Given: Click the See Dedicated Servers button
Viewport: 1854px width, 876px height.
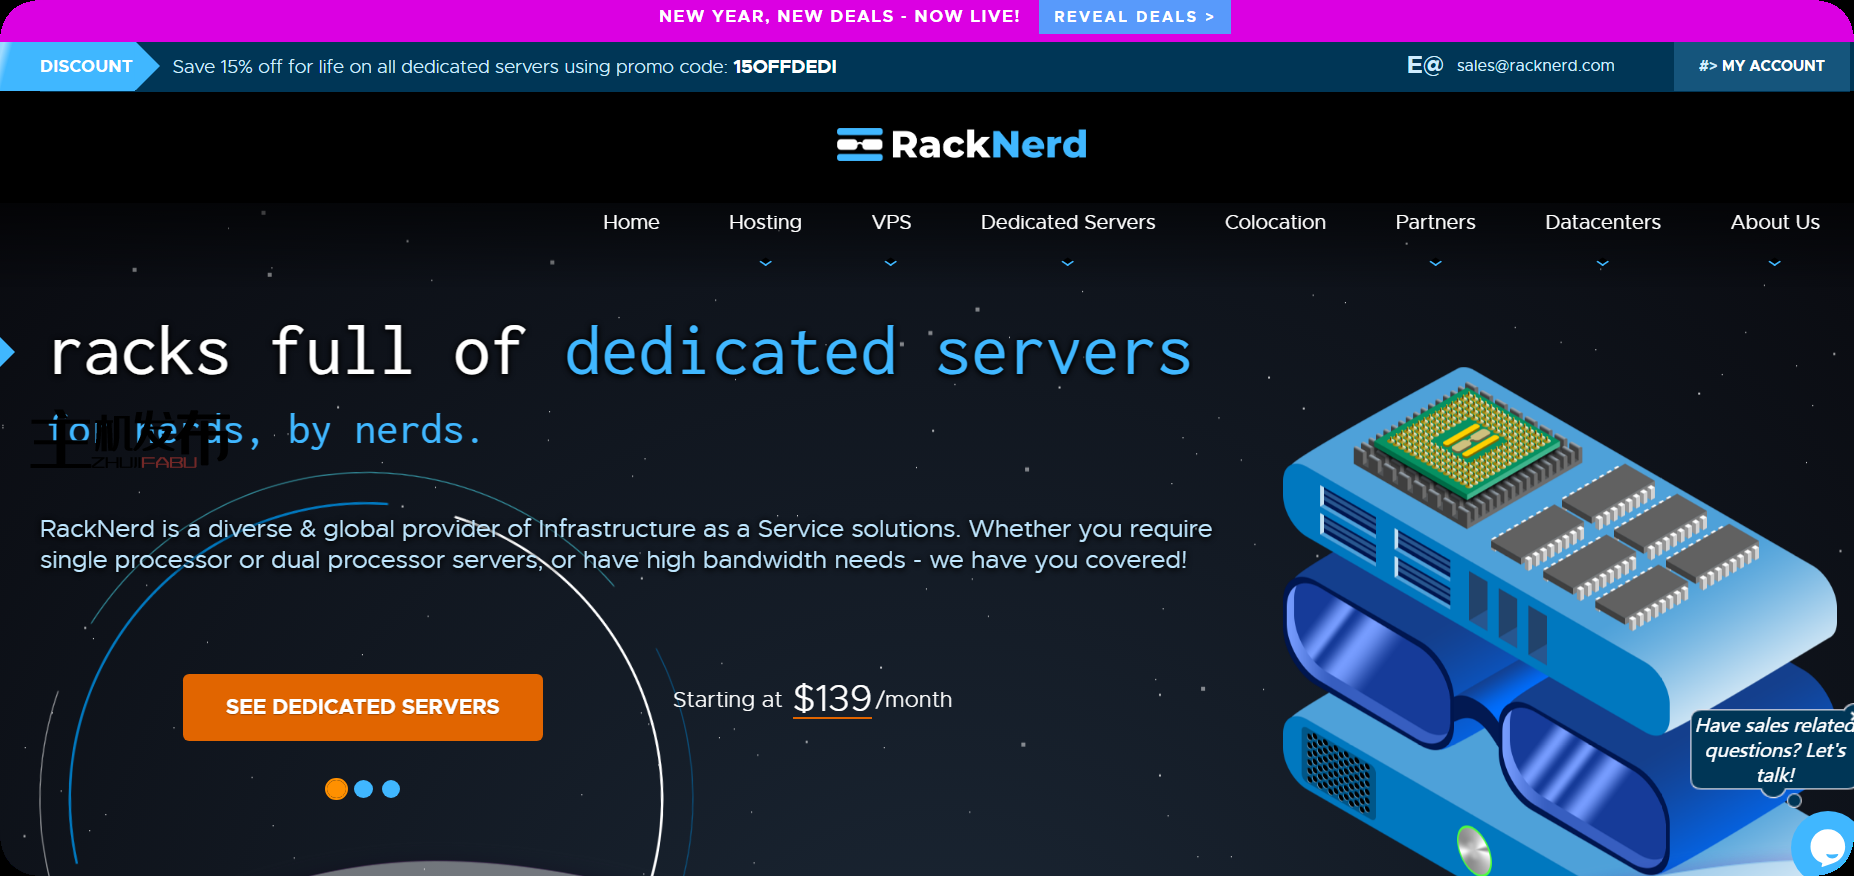Looking at the screenshot, I should (363, 707).
